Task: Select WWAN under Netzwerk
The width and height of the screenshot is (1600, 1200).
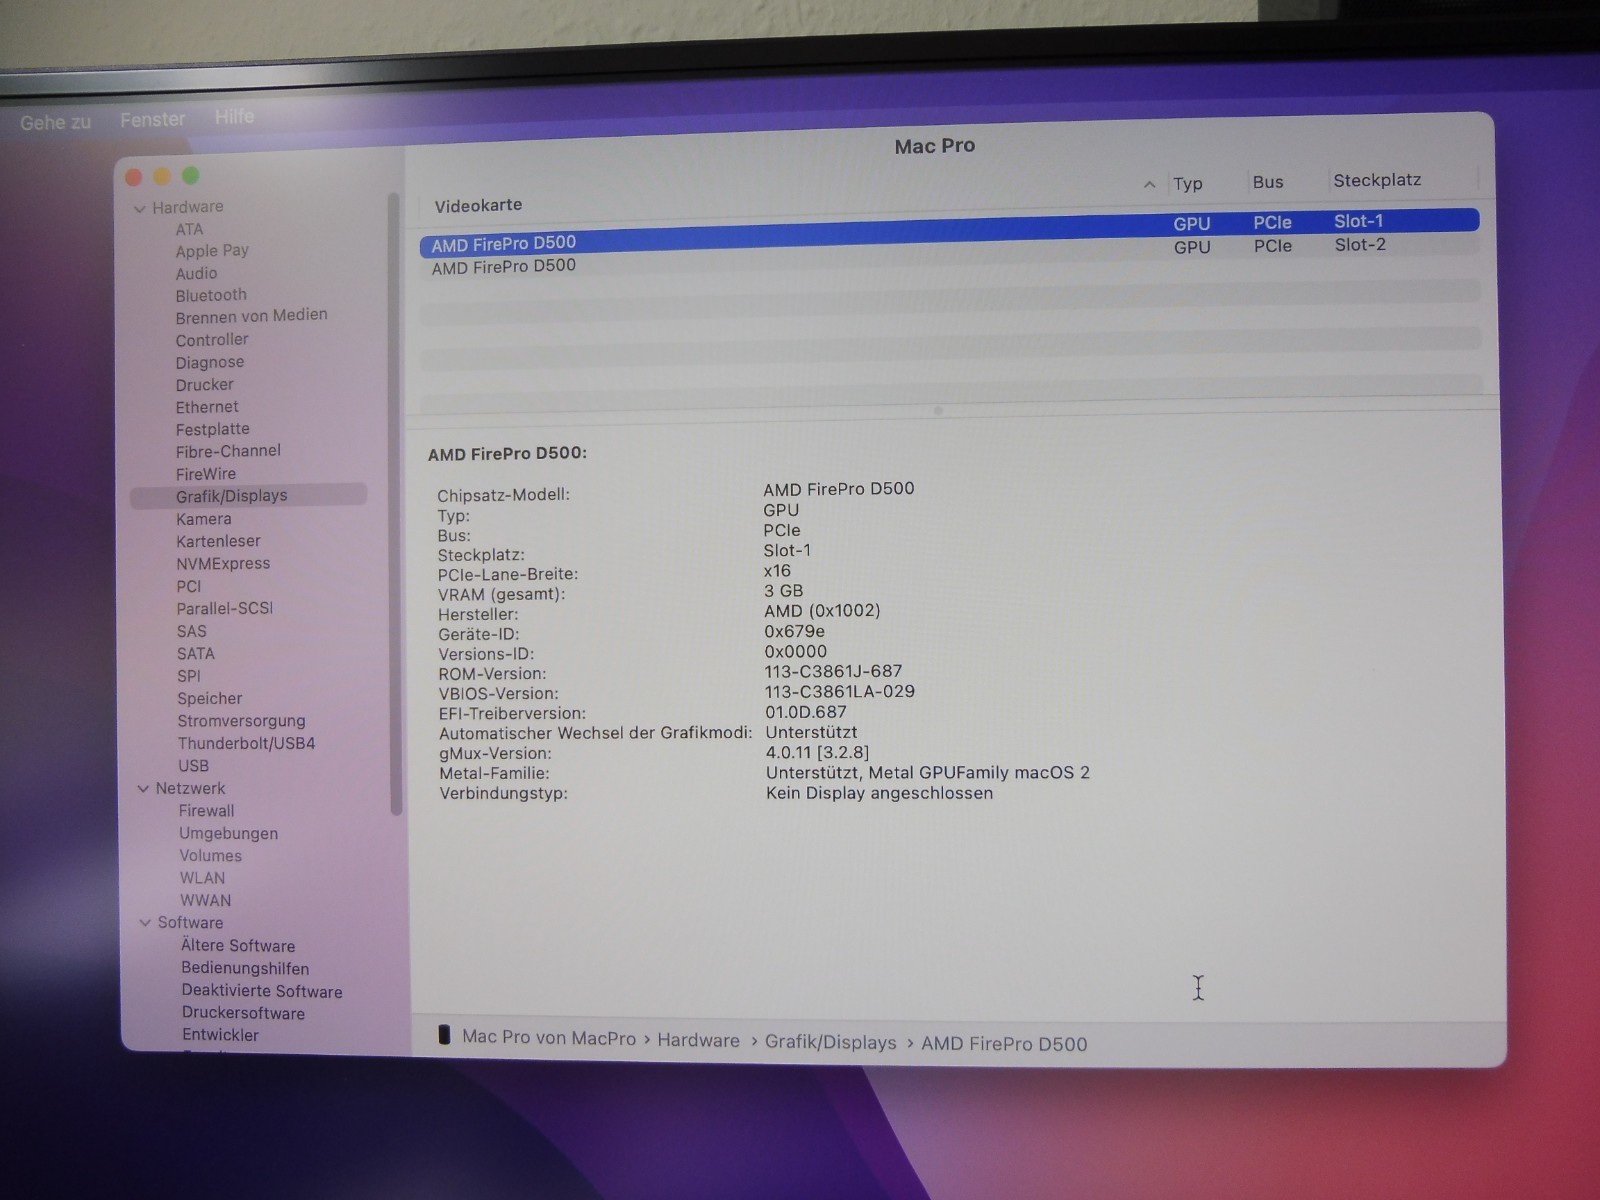Action: 205,900
